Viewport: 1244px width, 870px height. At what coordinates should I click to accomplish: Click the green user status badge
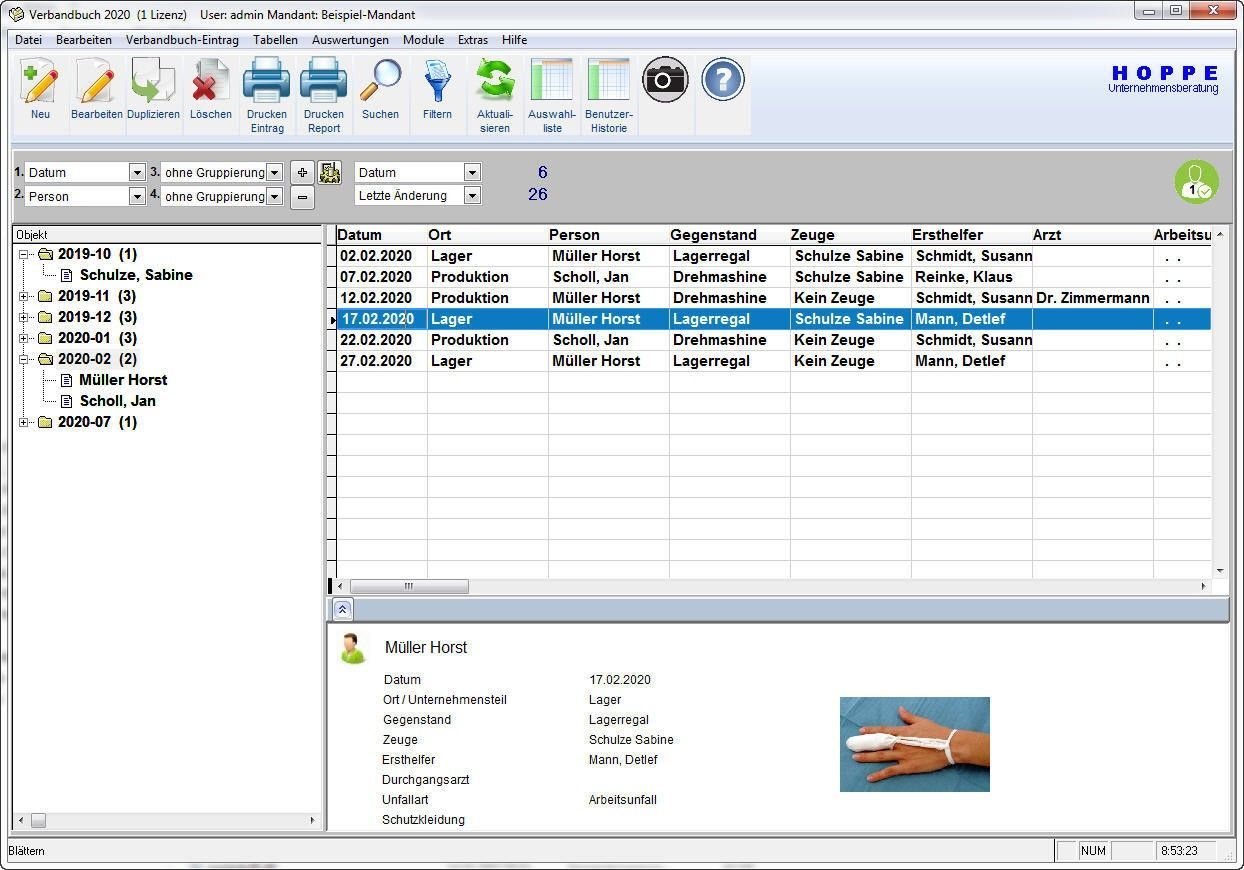pyautogui.click(x=1196, y=182)
